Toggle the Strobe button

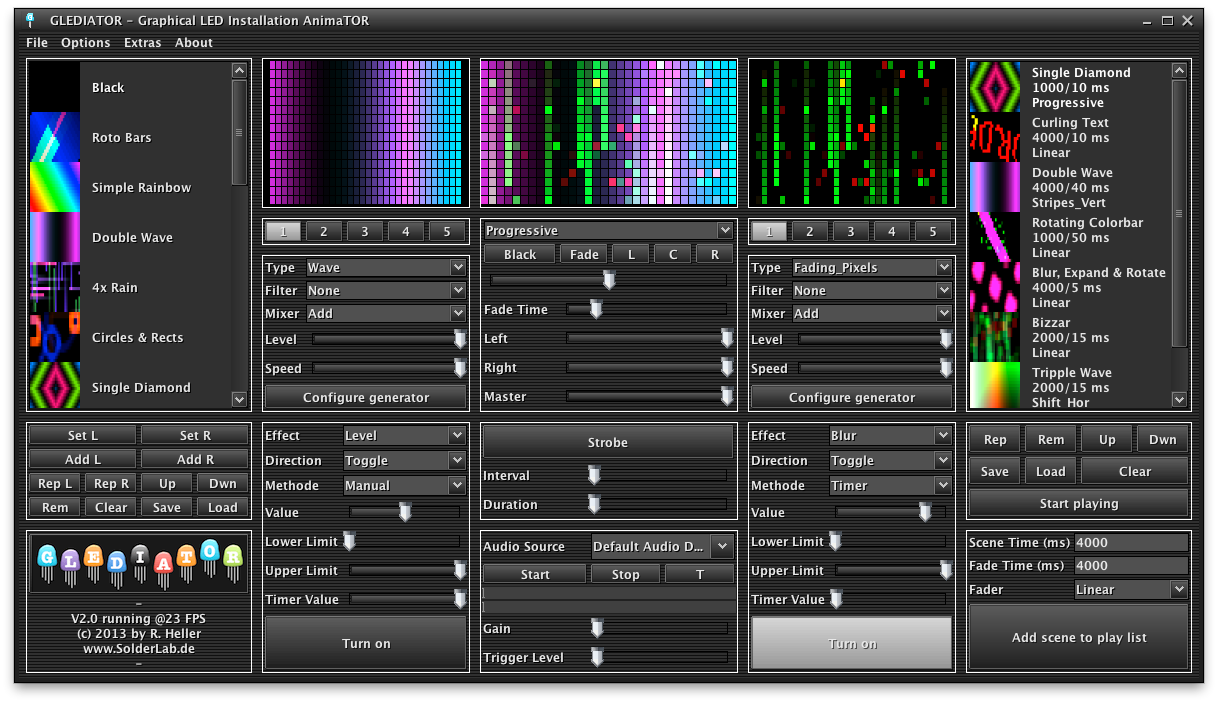tap(607, 442)
